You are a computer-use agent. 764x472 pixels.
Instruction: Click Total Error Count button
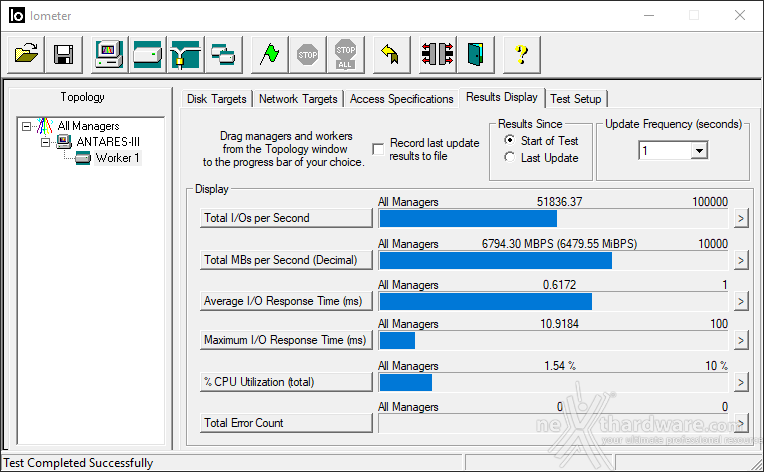[286, 423]
